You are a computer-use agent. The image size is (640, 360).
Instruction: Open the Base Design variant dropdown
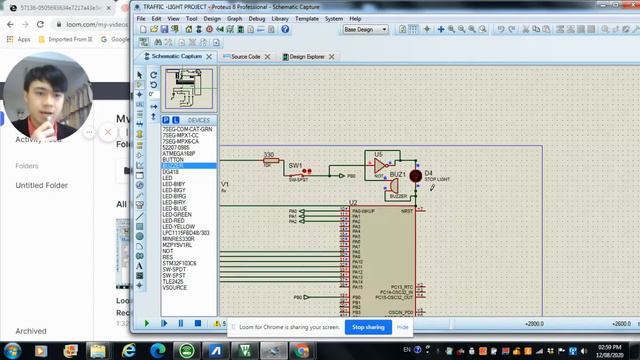(x=365, y=29)
